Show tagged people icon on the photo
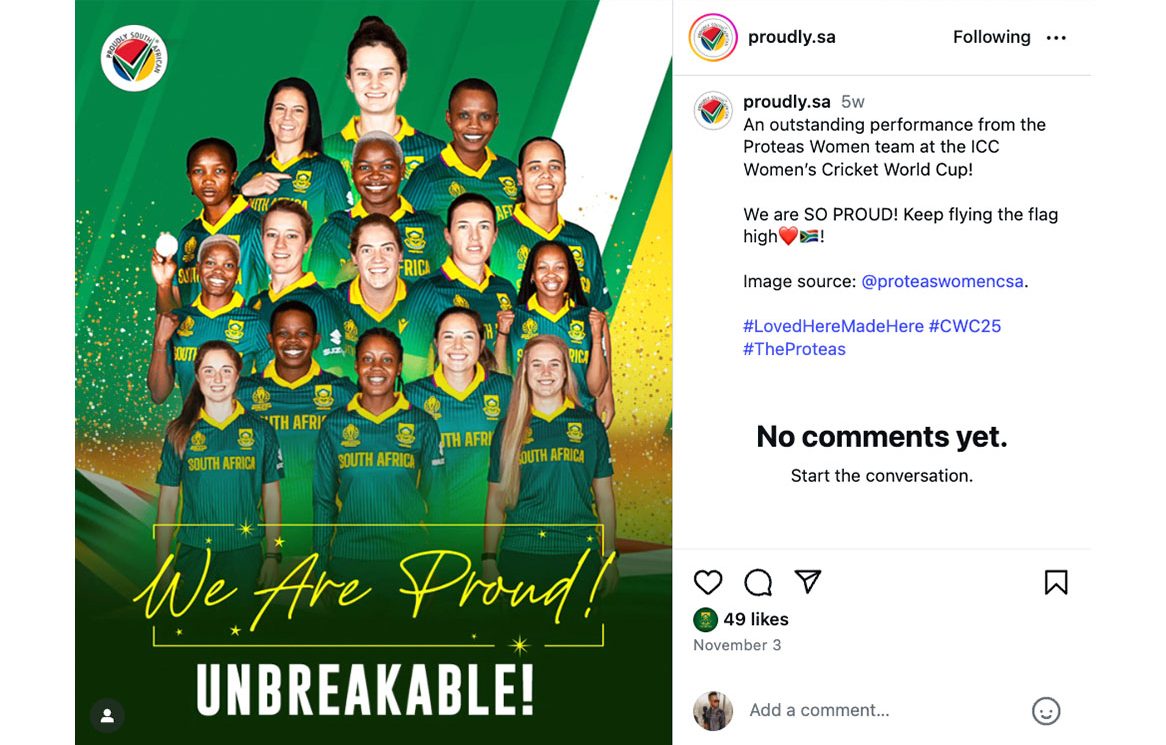 107,715
